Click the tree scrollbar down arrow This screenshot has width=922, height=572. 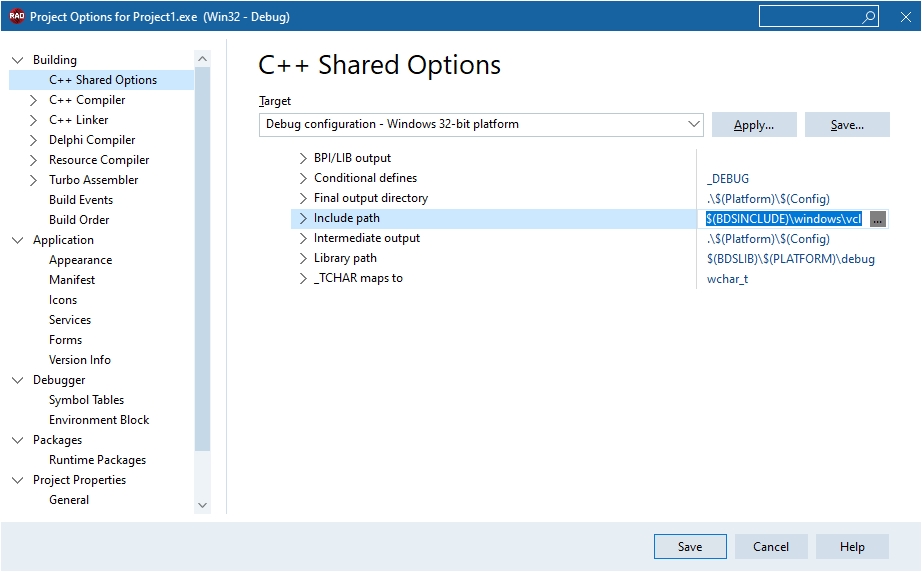click(x=202, y=505)
